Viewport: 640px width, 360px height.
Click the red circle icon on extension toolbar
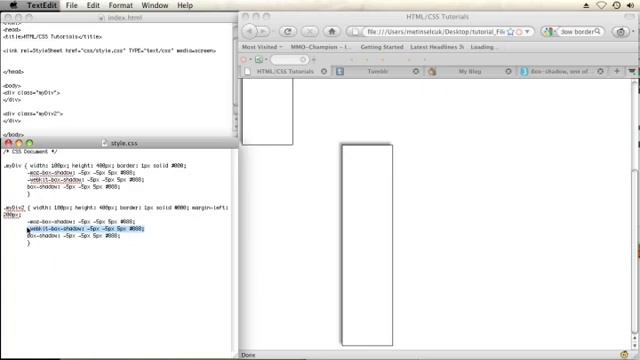tap(244, 60)
